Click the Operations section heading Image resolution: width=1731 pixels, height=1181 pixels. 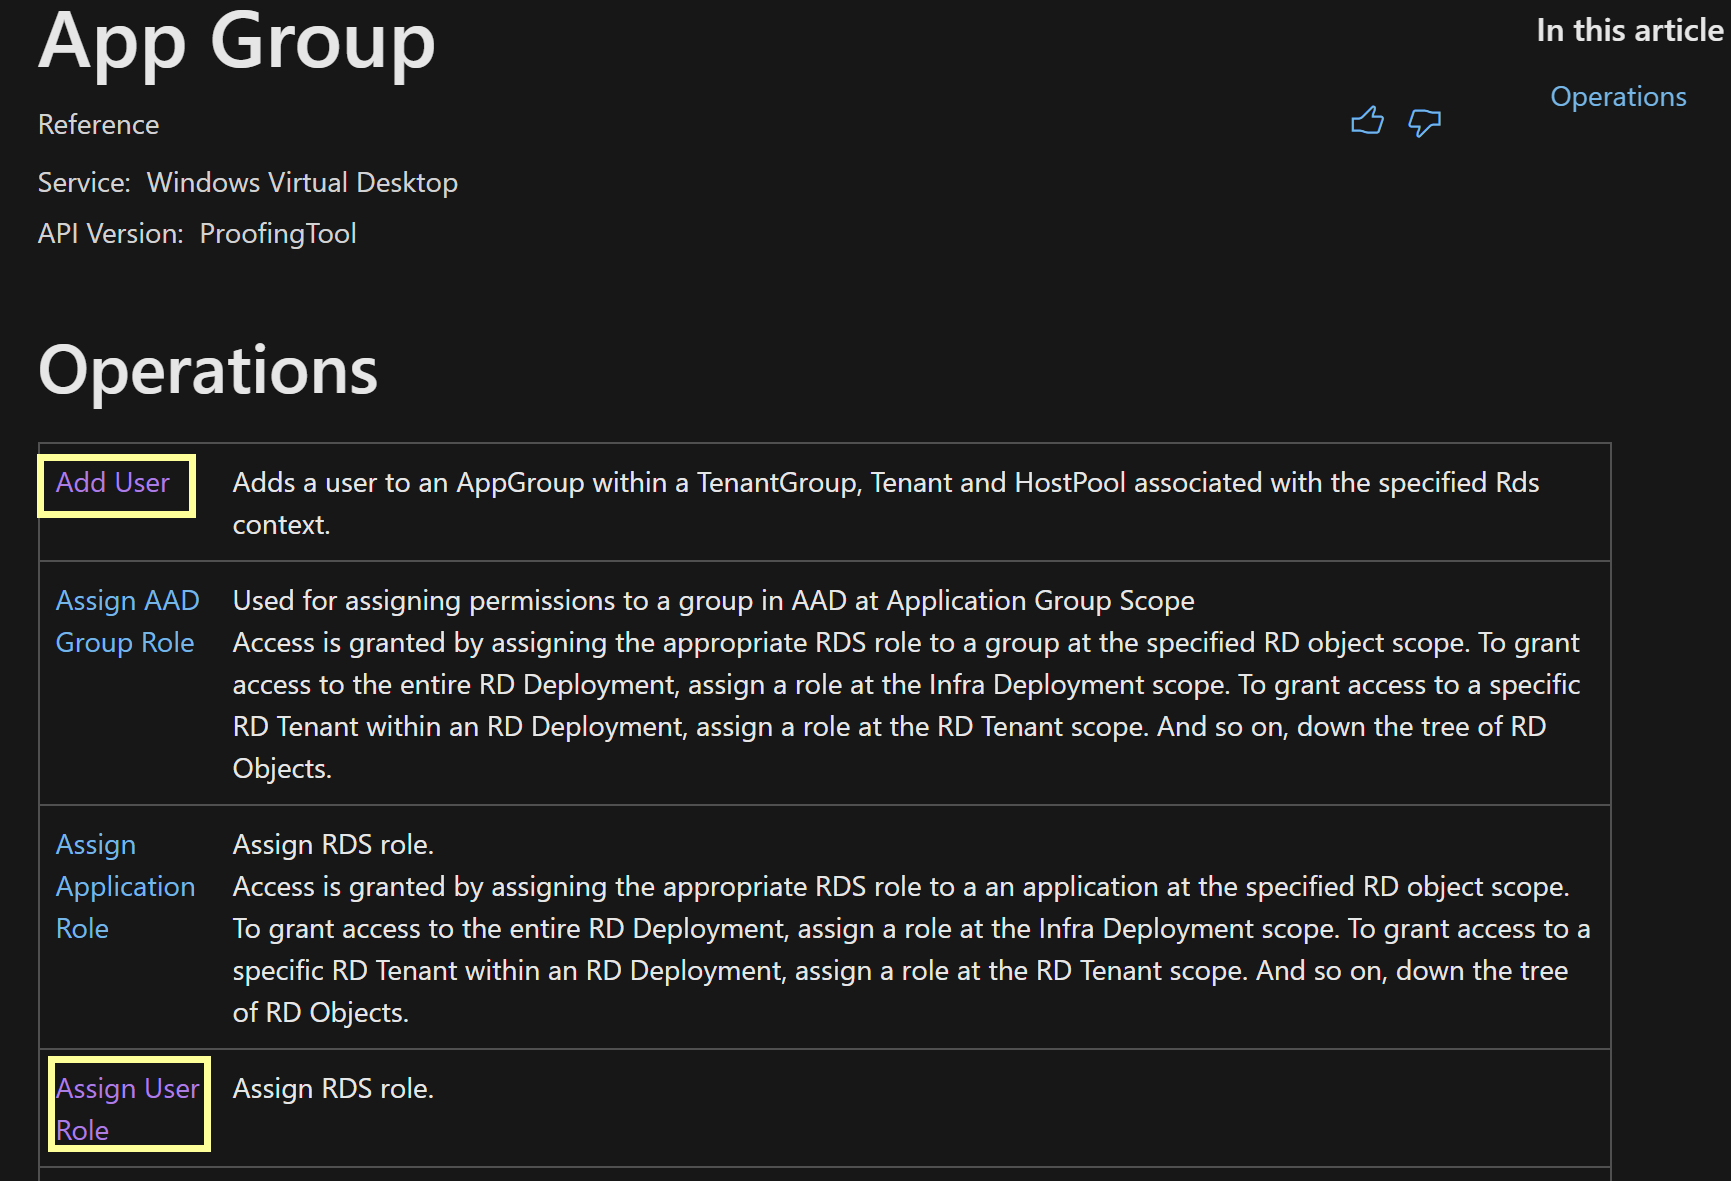(207, 371)
